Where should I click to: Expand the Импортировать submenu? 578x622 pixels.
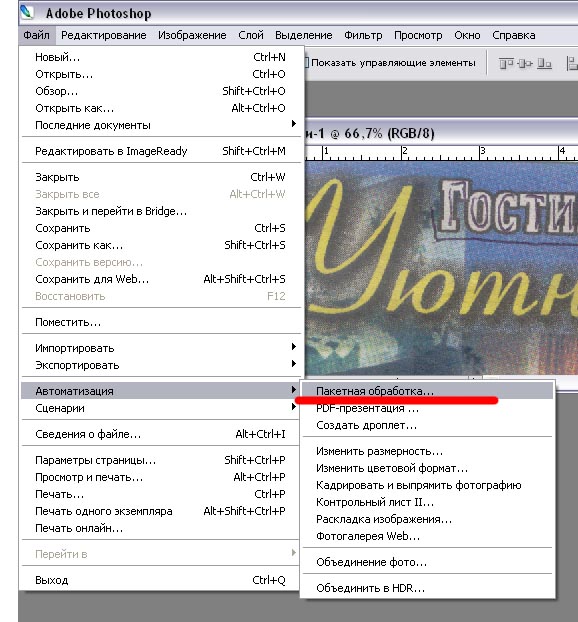click(161, 348)
